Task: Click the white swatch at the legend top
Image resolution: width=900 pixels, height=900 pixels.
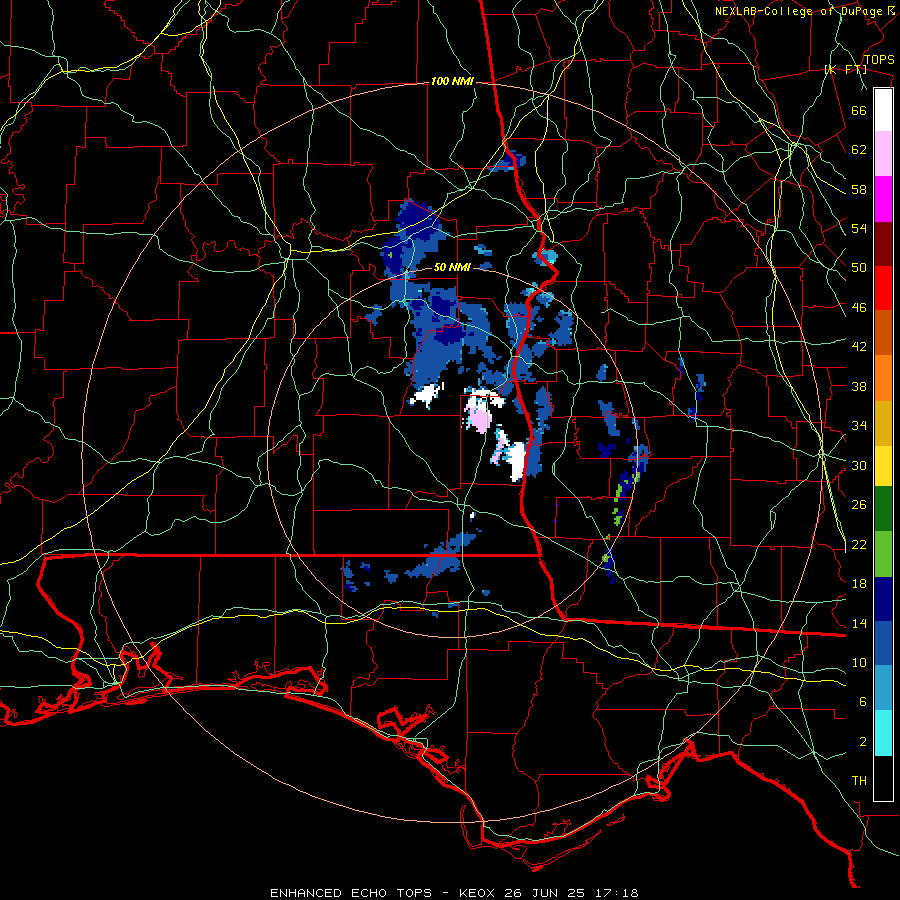Action: (x=883, y=110)
